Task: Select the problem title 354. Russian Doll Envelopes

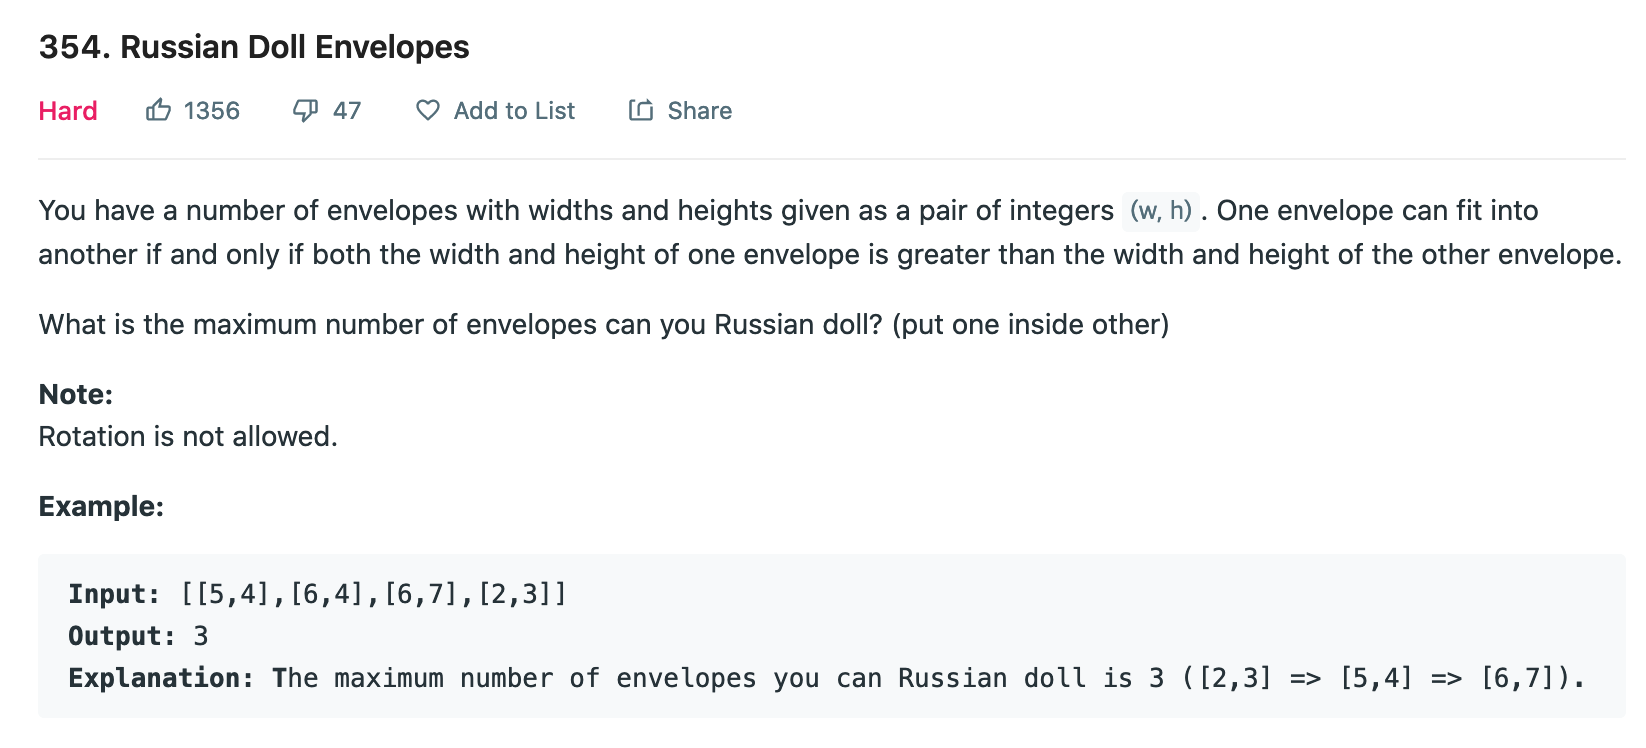Action: click(253, 46)
